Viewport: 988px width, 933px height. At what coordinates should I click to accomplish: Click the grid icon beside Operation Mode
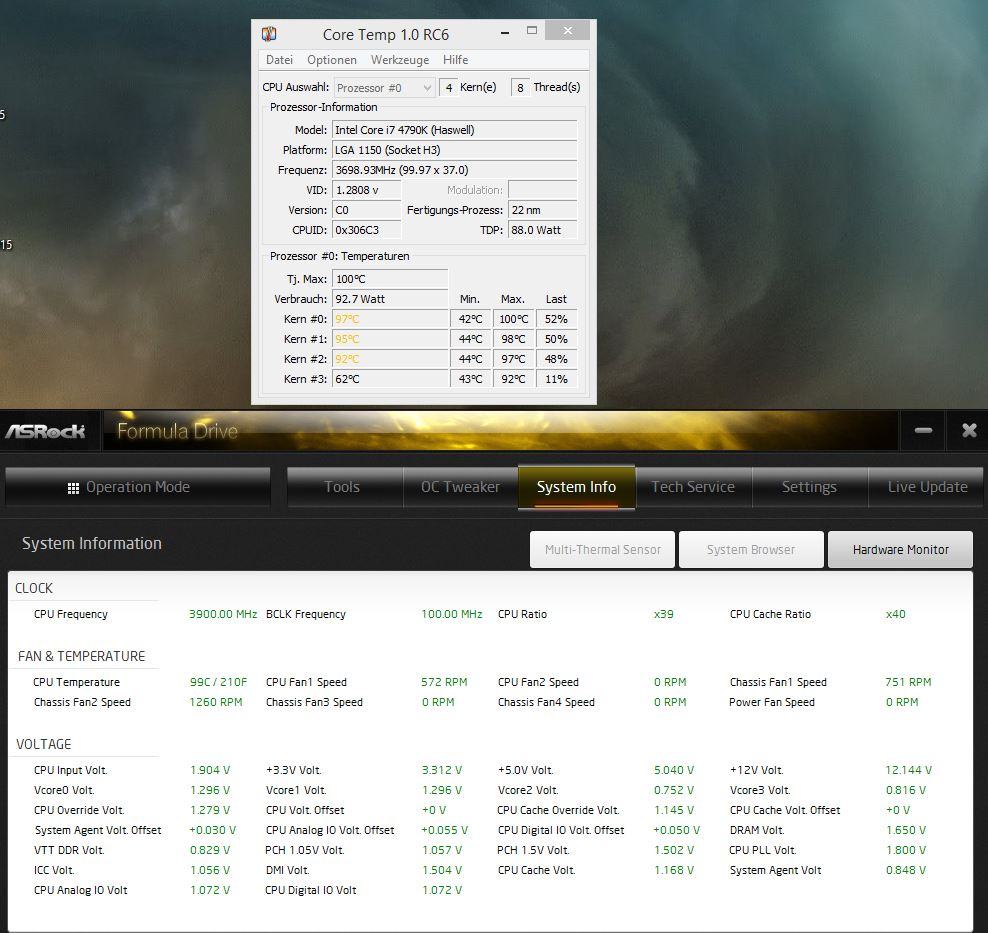point(73,488)
